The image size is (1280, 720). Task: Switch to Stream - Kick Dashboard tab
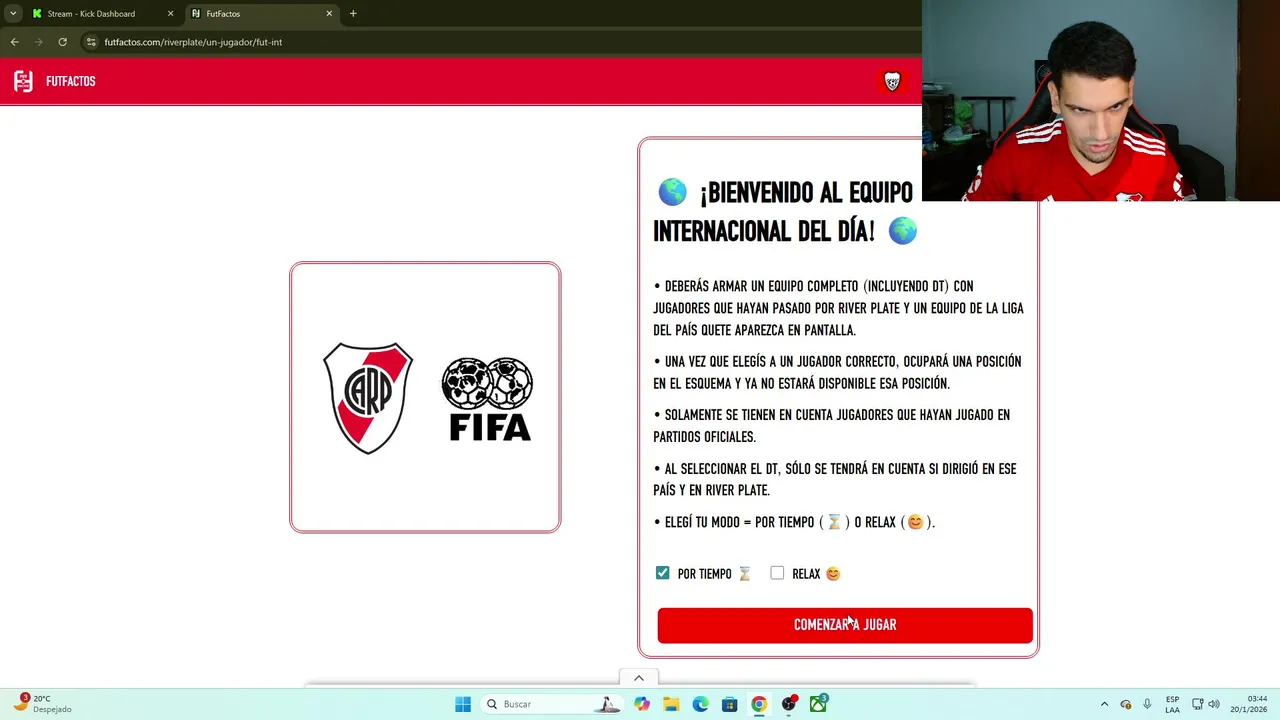(x=90, y=14)
